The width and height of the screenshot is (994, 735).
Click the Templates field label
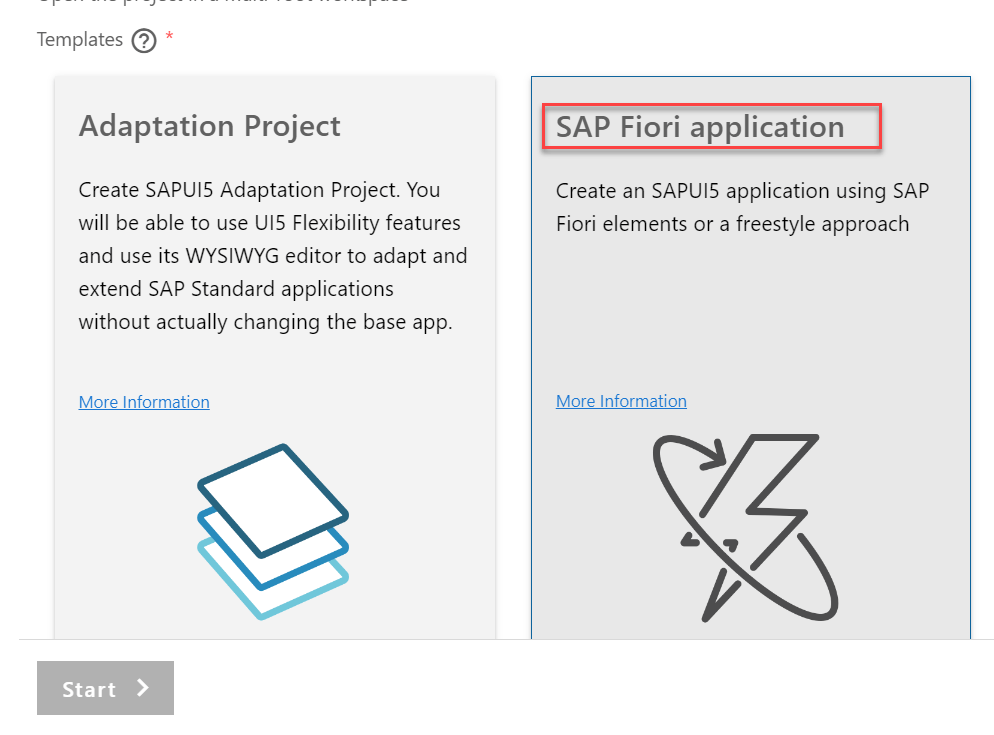click(x=80, y=40)
